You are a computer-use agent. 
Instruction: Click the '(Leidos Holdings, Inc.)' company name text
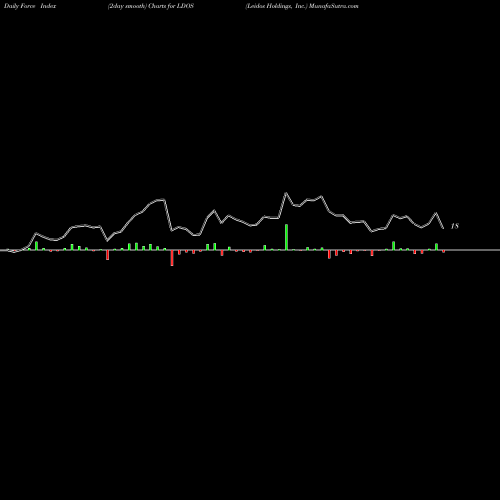pos(276,6)
